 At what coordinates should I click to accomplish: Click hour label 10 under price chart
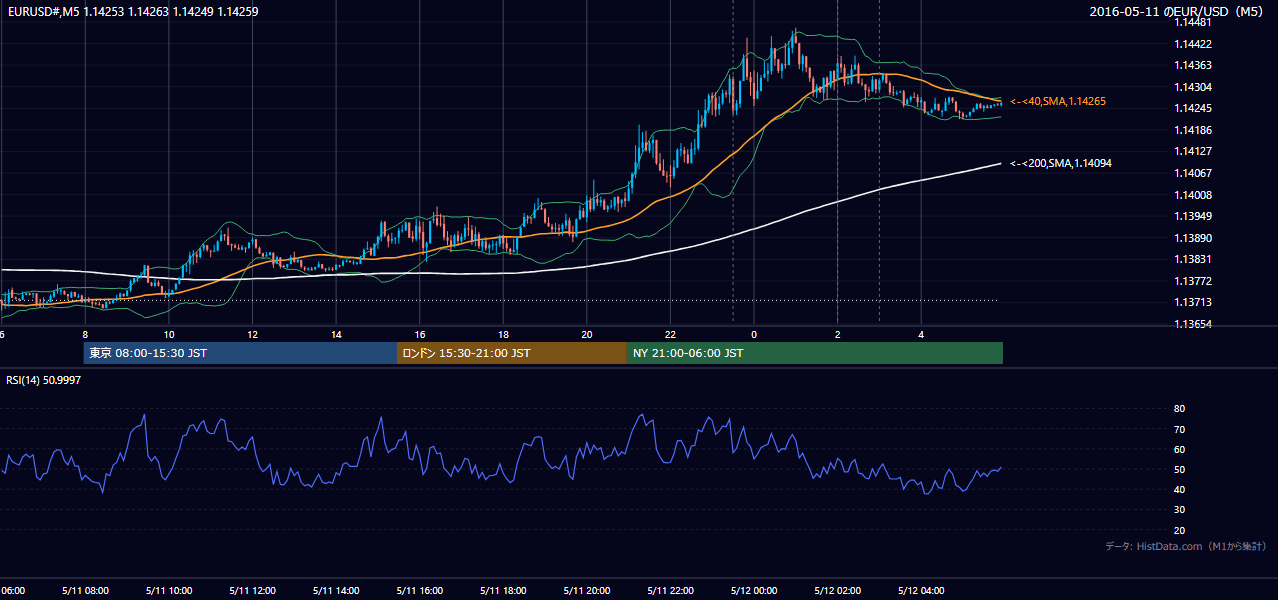(169, 334)
